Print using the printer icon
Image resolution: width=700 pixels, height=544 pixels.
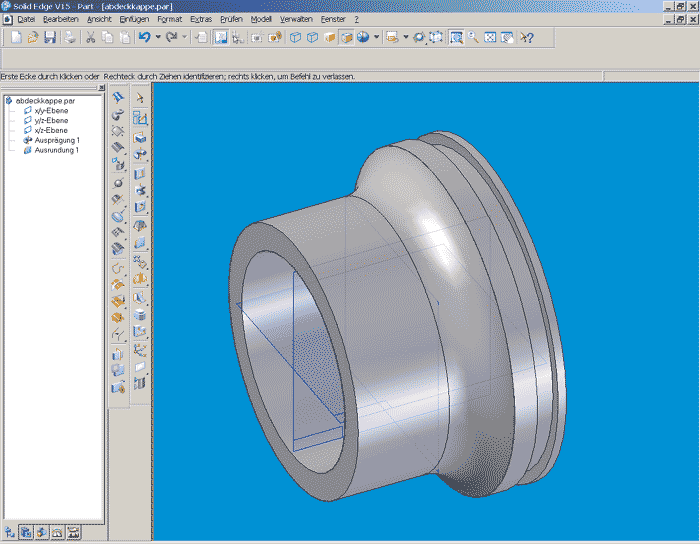click(x=70, y=37)
